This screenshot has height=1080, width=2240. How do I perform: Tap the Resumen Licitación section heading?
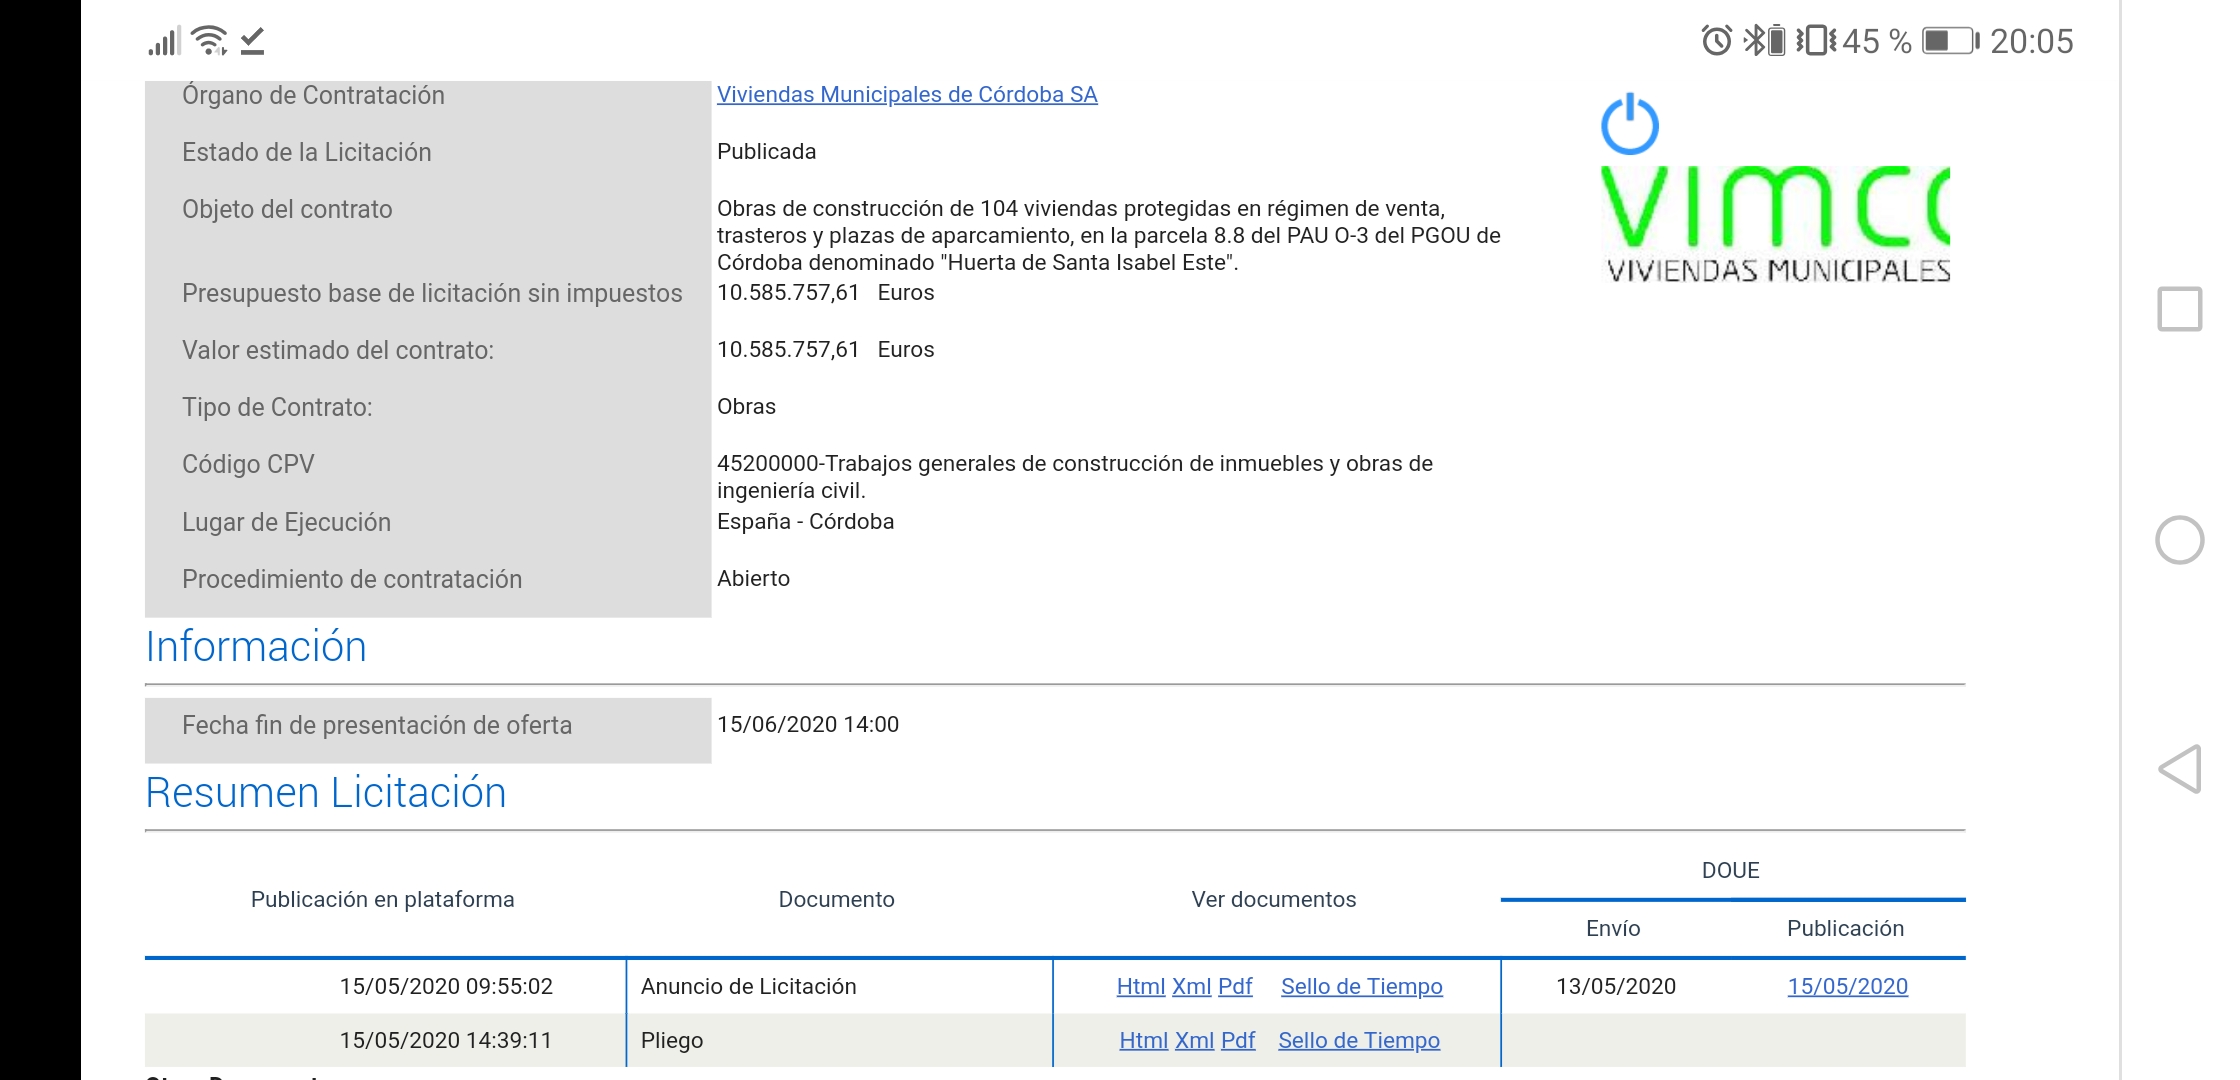coord(326,792)
